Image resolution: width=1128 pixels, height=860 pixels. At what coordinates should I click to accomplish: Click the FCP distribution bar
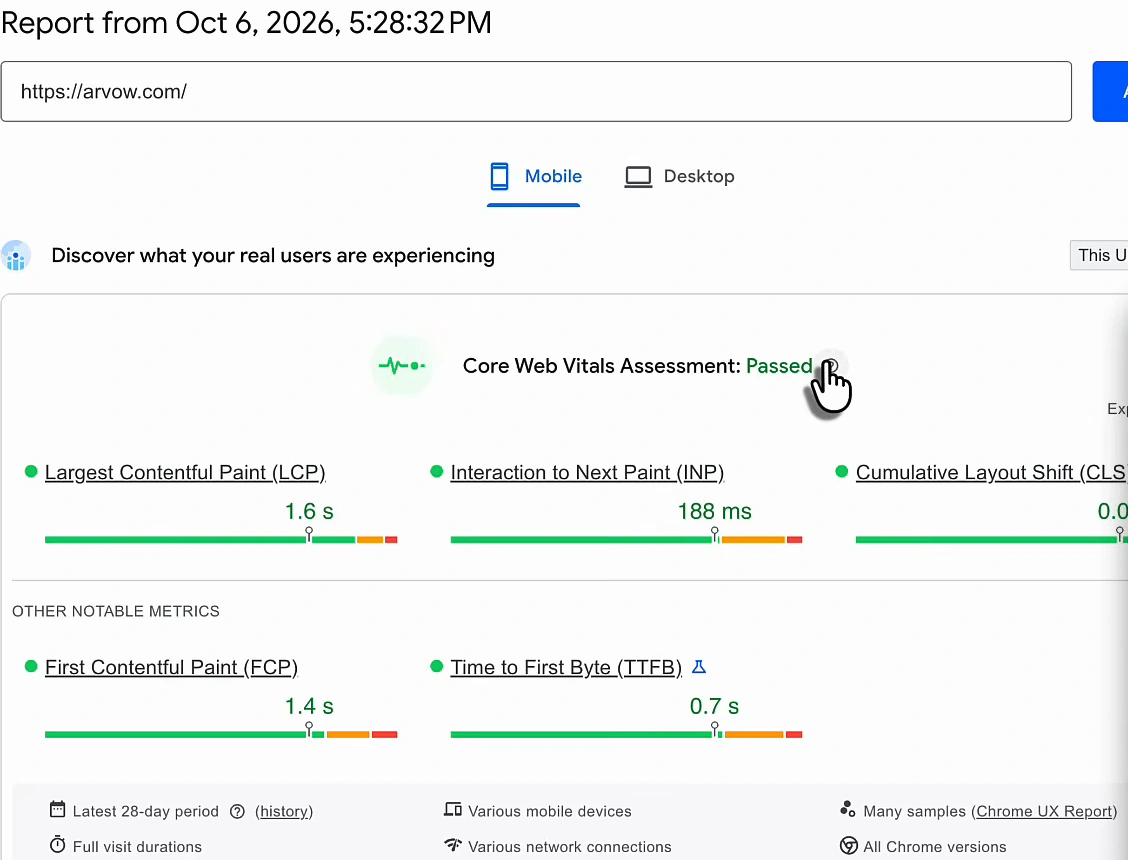[x=221, y=735]
